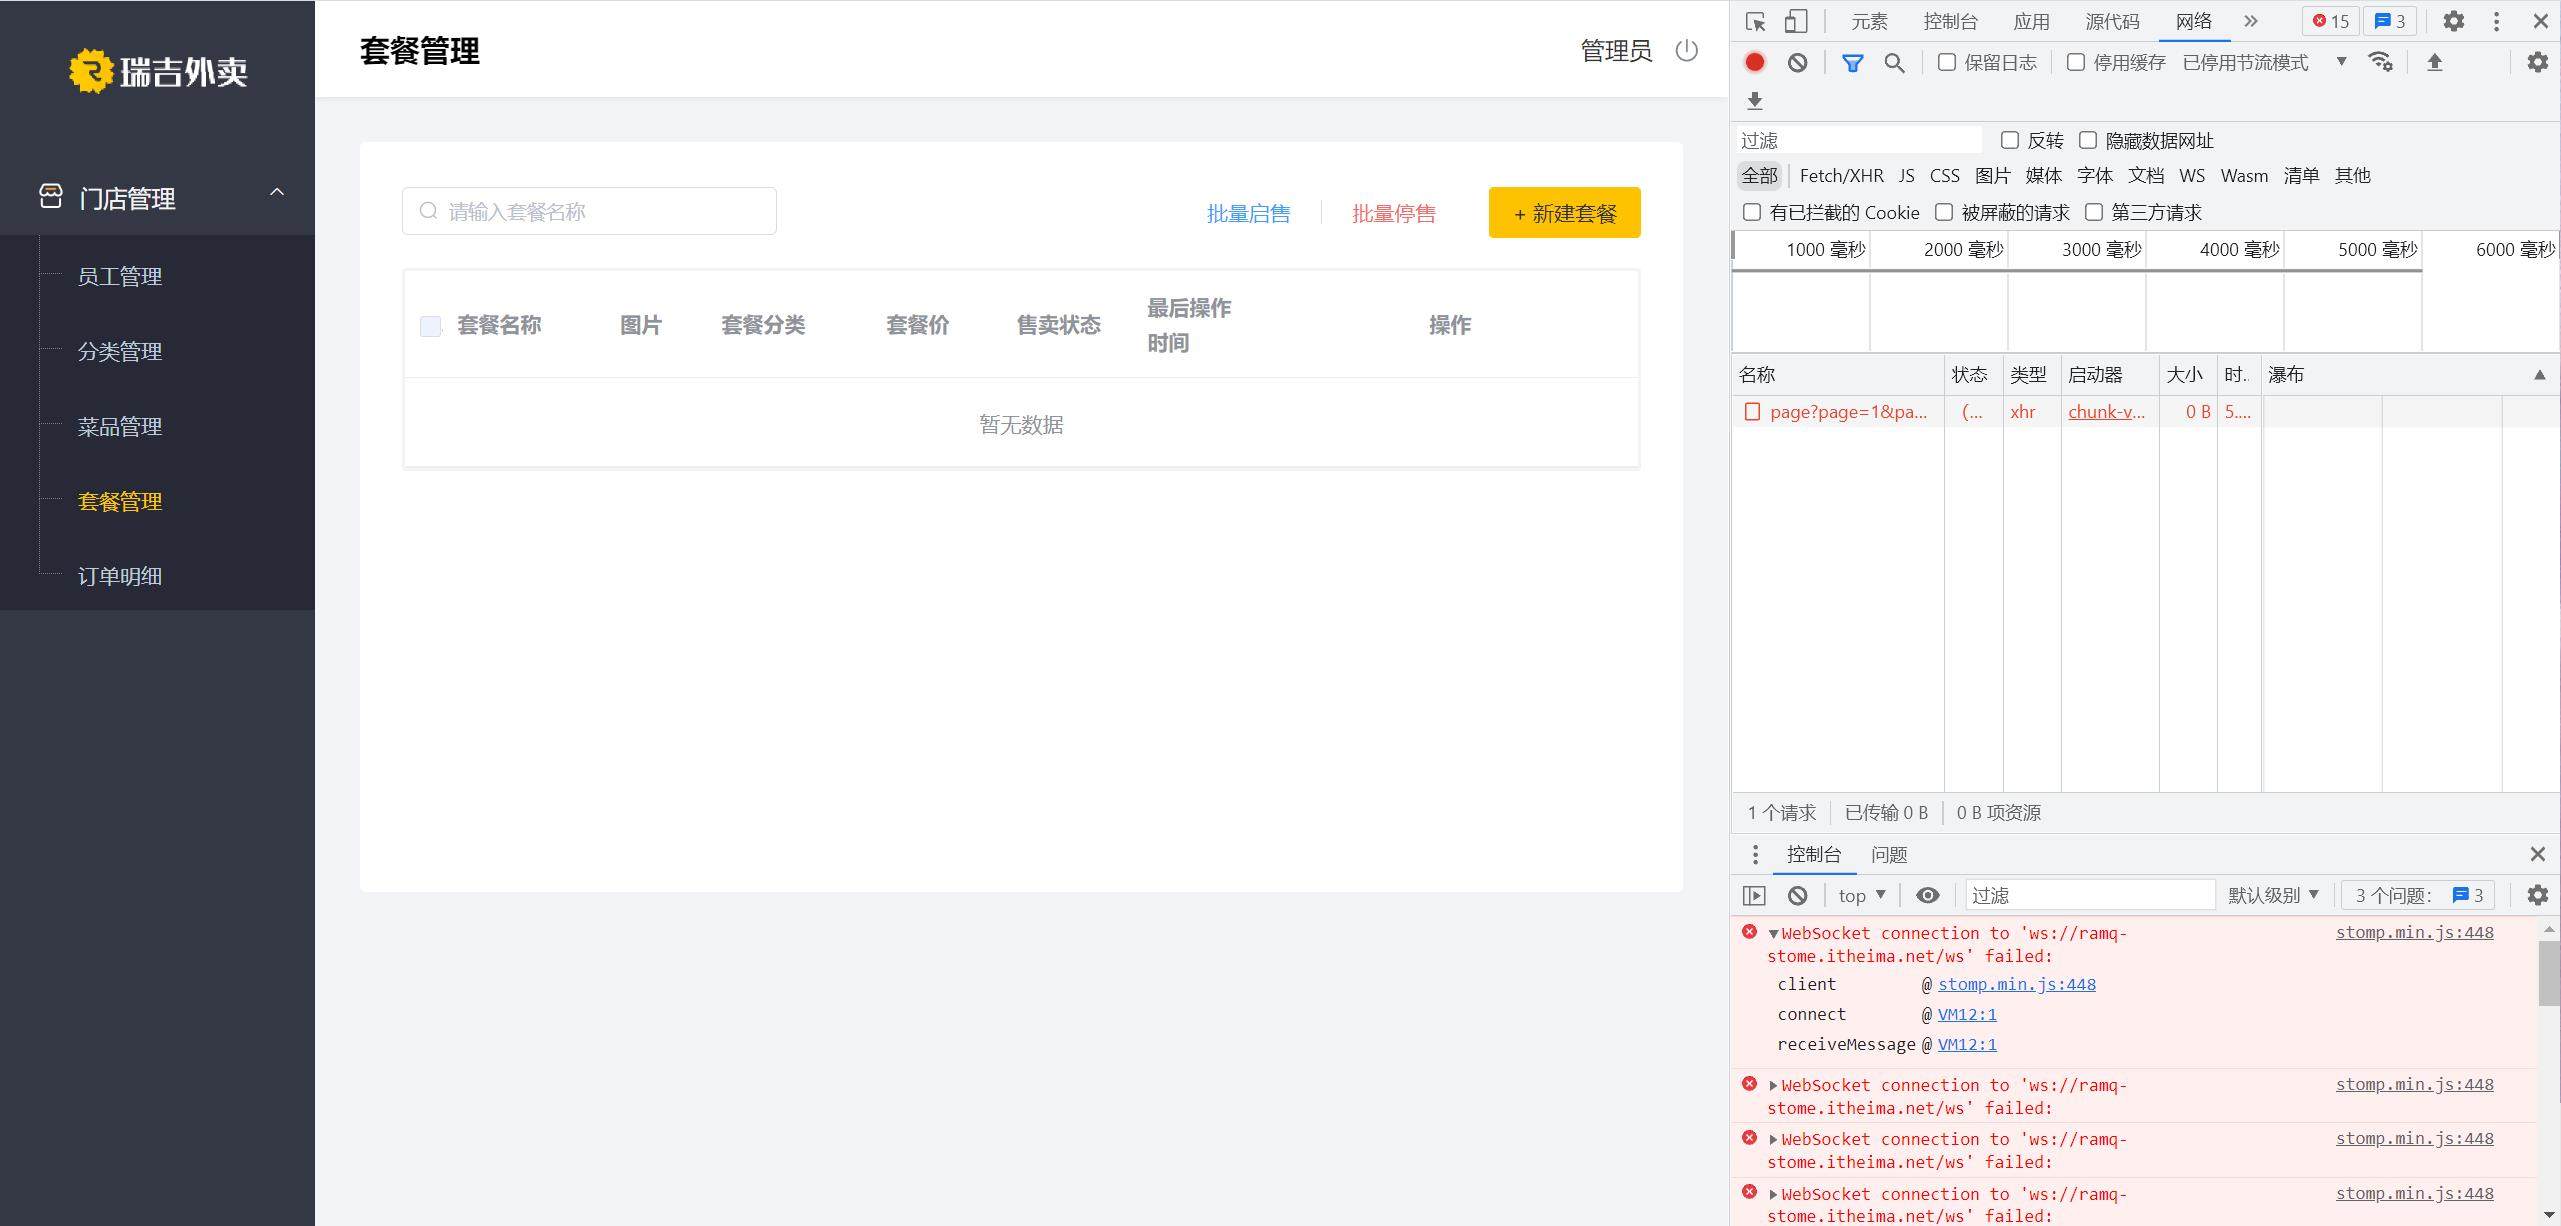Clear the network log with the clear icon
The width and height of the screenshot is (2561, 1226).
(1798, 62)
